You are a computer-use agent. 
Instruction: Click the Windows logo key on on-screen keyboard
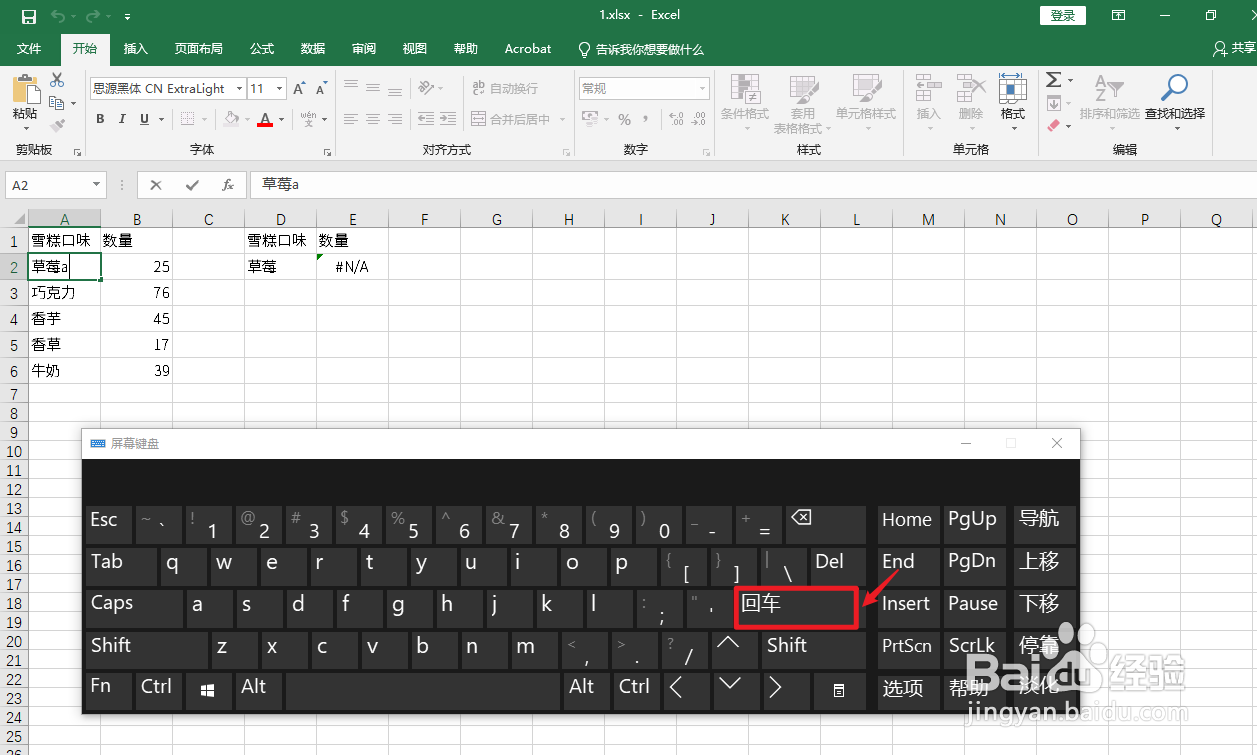coord(208,691)
